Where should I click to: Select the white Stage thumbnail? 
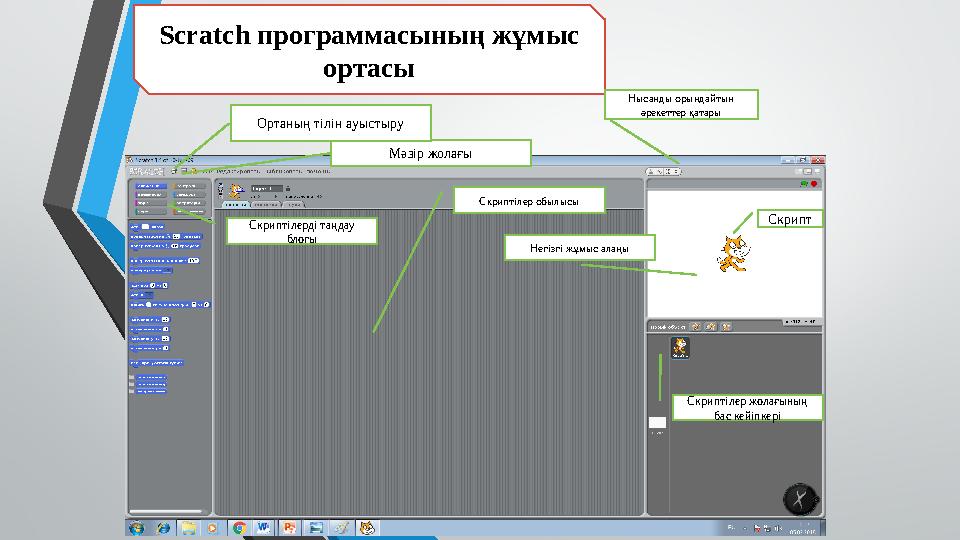(657, 422)
